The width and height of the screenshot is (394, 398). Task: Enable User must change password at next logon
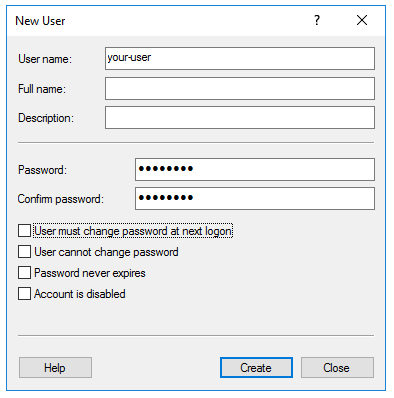tap(24, 231)
